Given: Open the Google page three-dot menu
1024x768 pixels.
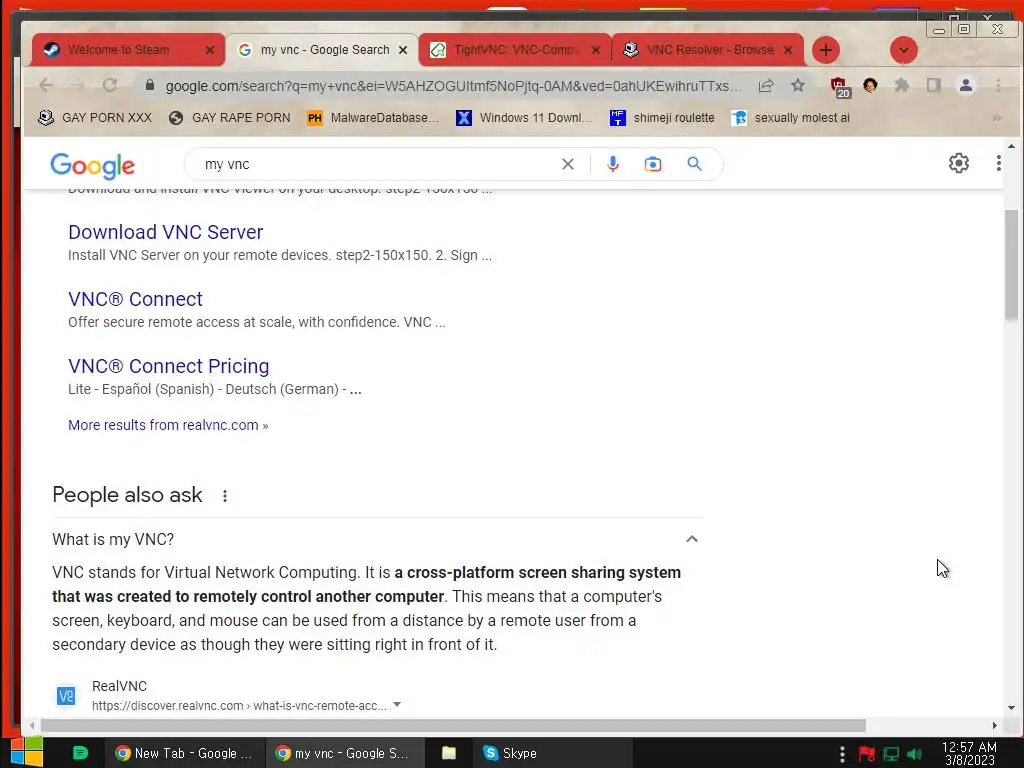Looking at the screenshot, I should point(999,163).
